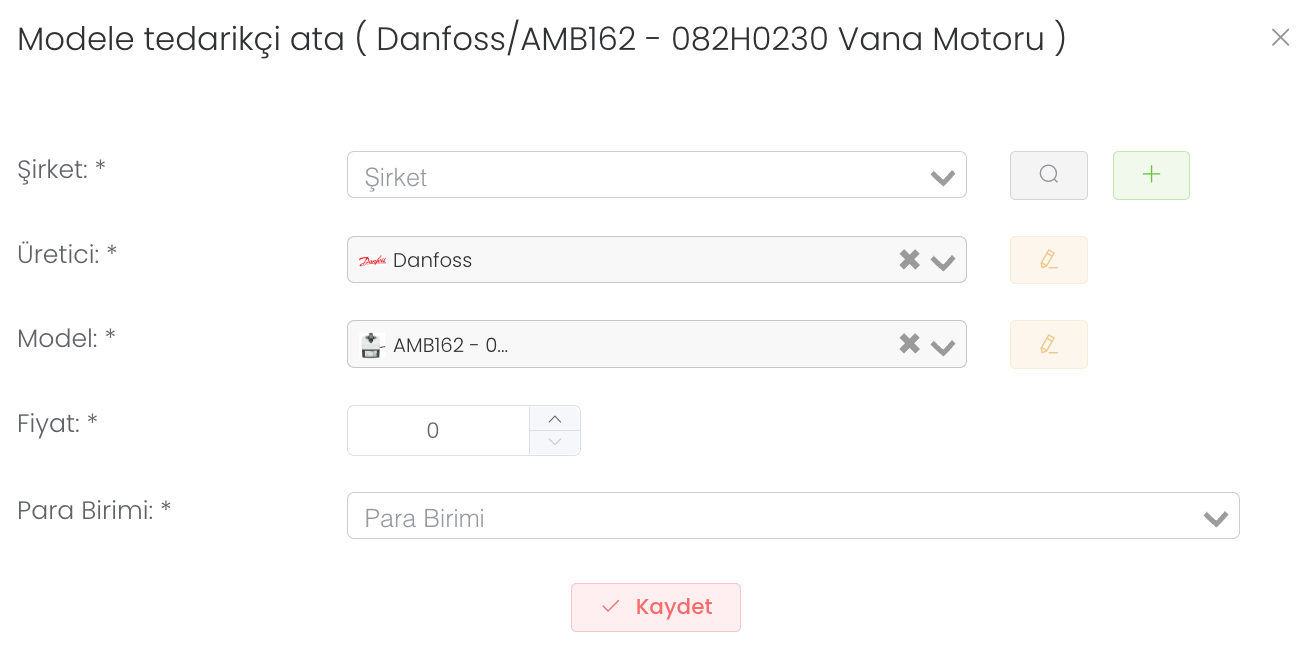
Task: Expand the Üretici dropdown arrow
Action: (942, 262)
